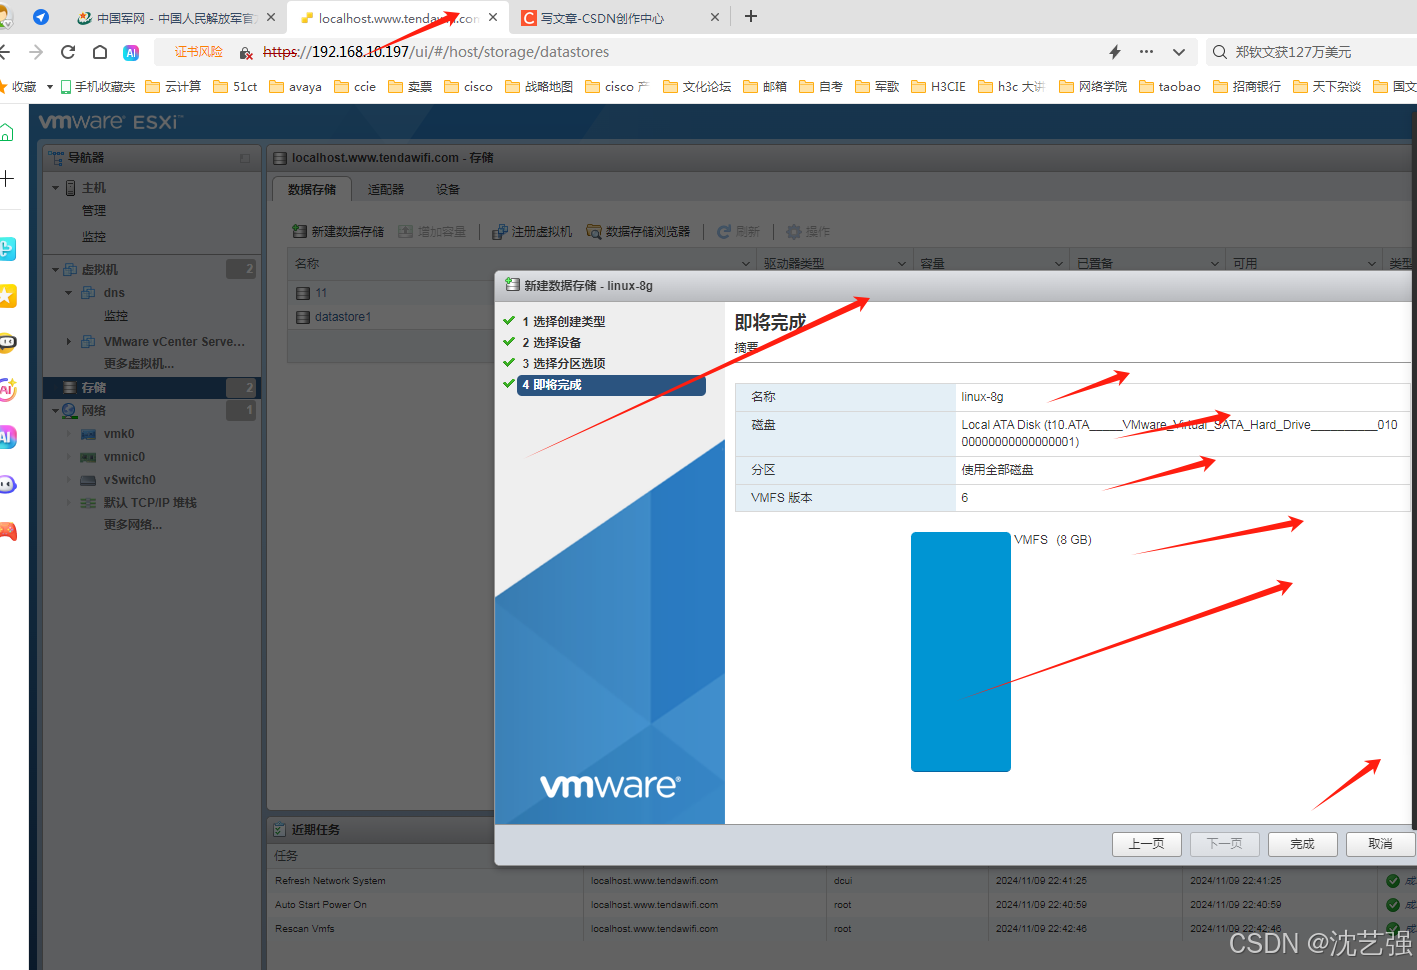1417x970 pixels.
Task: Switch to the 数据存储 tab
Action: [x=312, y=189]
